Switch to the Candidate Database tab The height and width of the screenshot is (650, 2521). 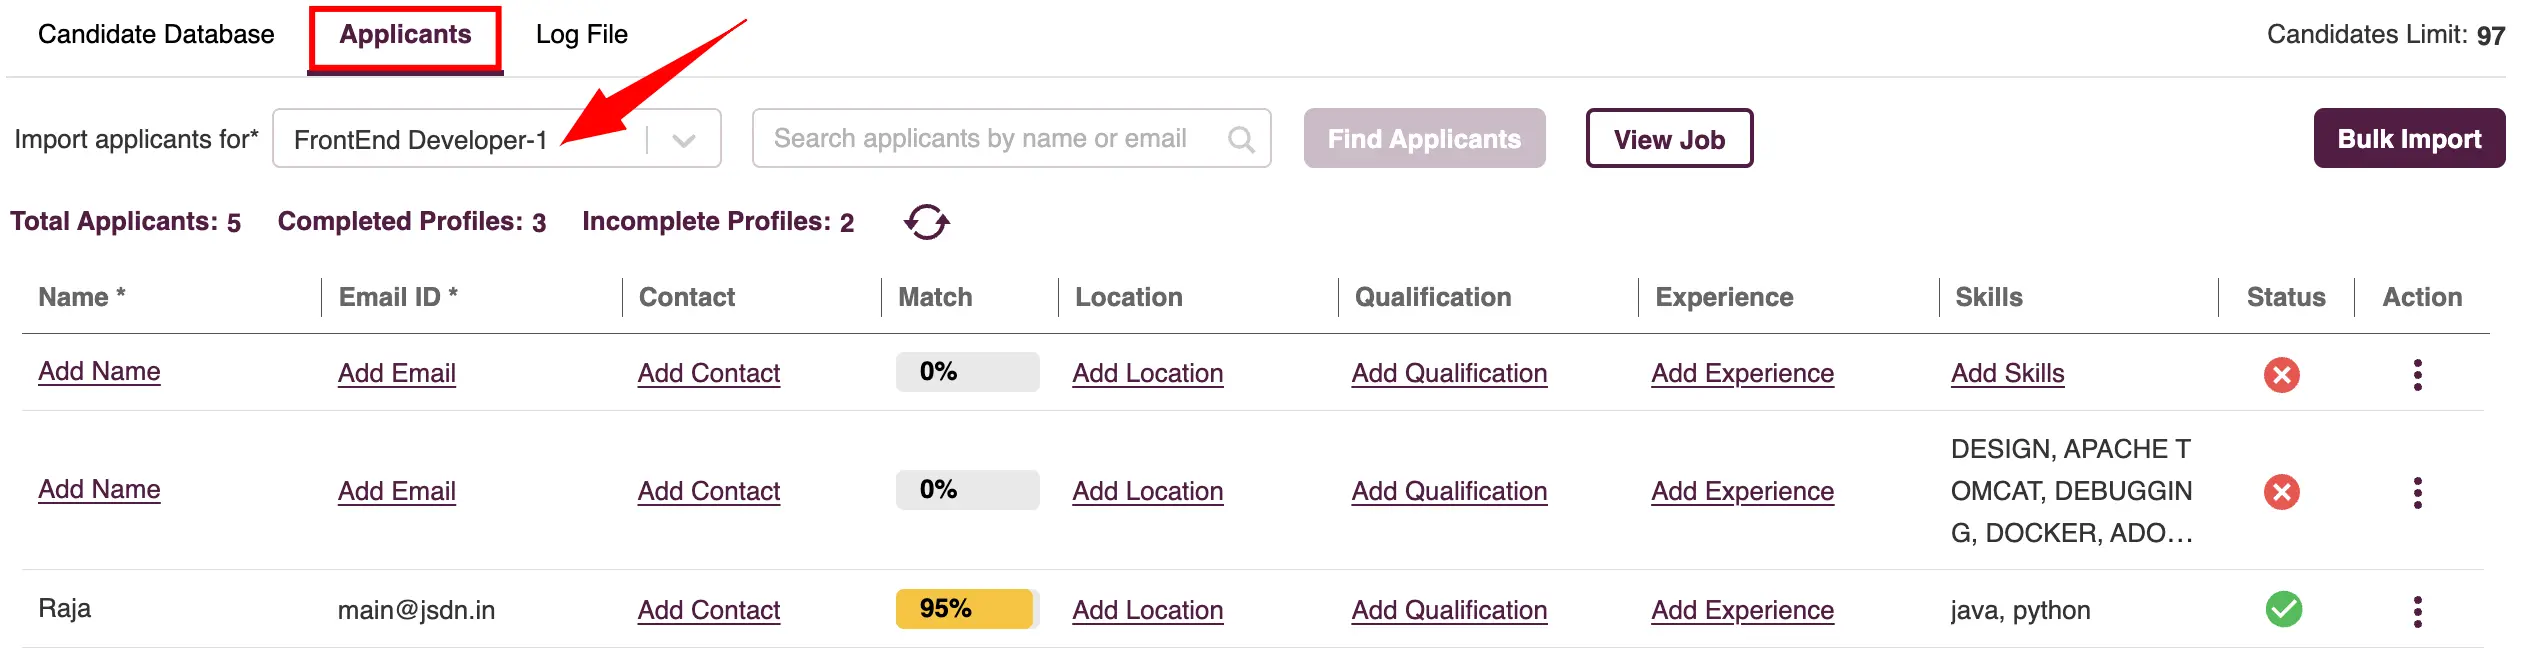click(156, 34)
